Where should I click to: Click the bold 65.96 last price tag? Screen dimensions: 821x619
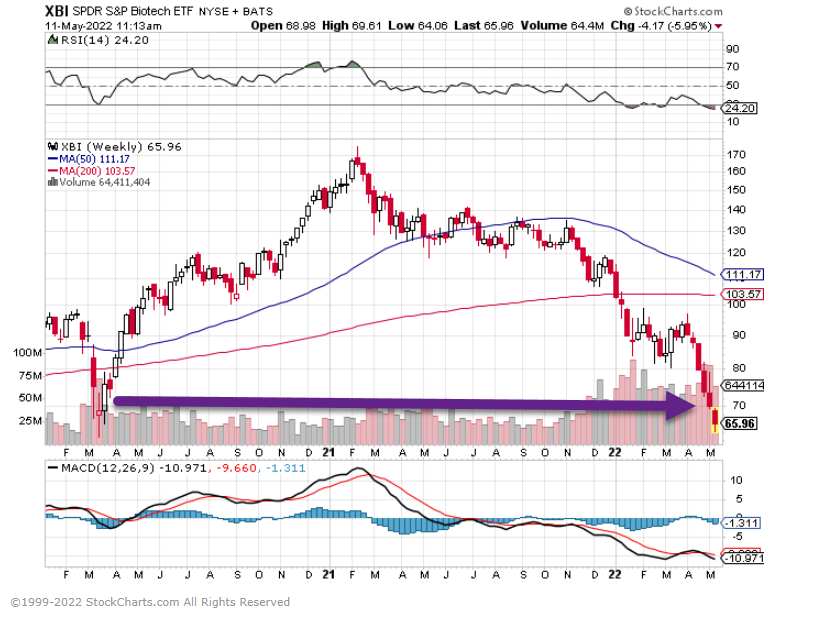click(739, 423)
